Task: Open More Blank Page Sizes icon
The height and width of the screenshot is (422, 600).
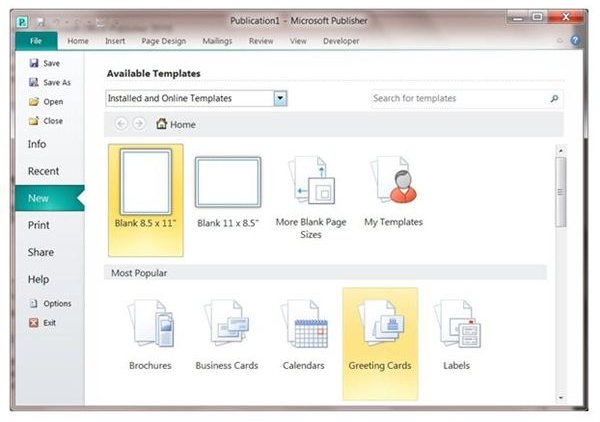Action: tap(311, 180)
